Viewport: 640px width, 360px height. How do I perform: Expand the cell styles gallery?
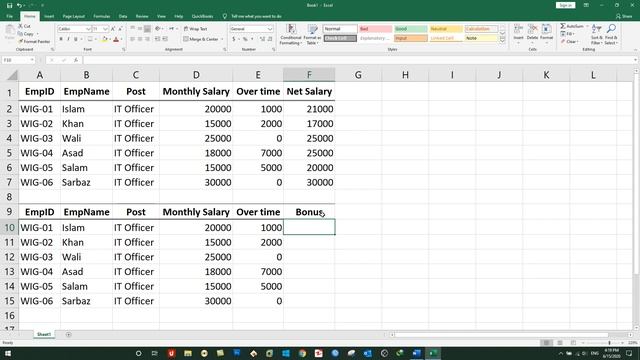point(502,41)
